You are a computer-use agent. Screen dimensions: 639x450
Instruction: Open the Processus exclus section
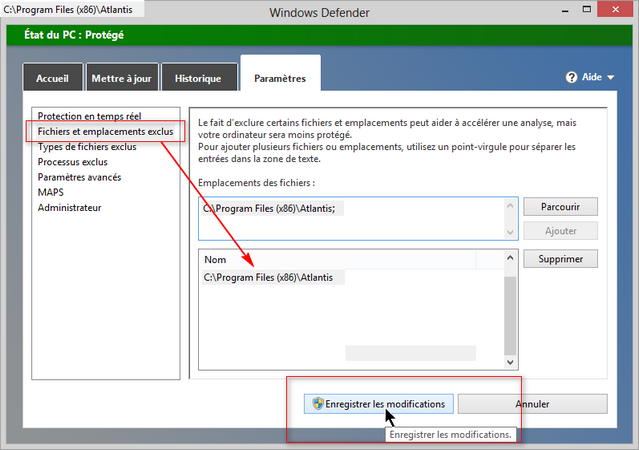point(72,161)
